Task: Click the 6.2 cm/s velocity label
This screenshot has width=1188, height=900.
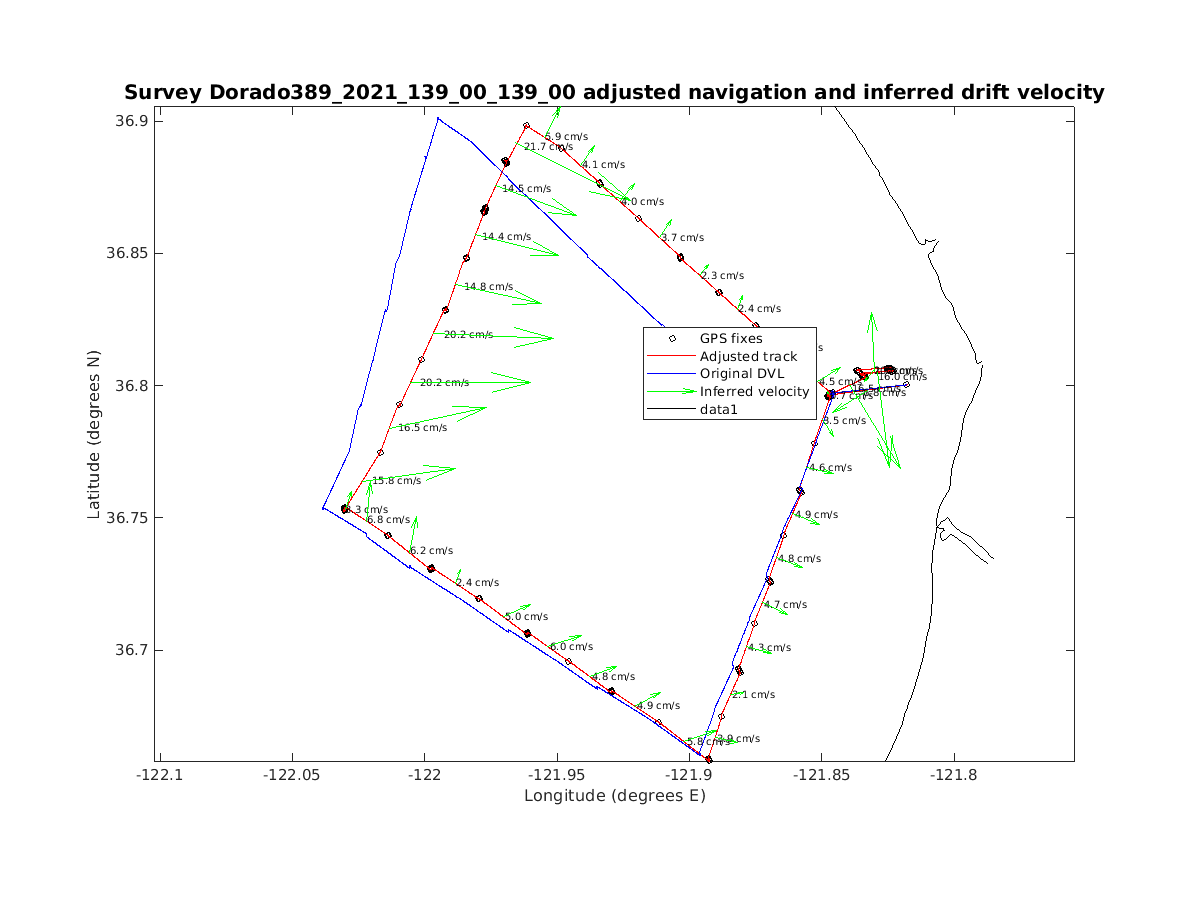Action: pos(431,551)
